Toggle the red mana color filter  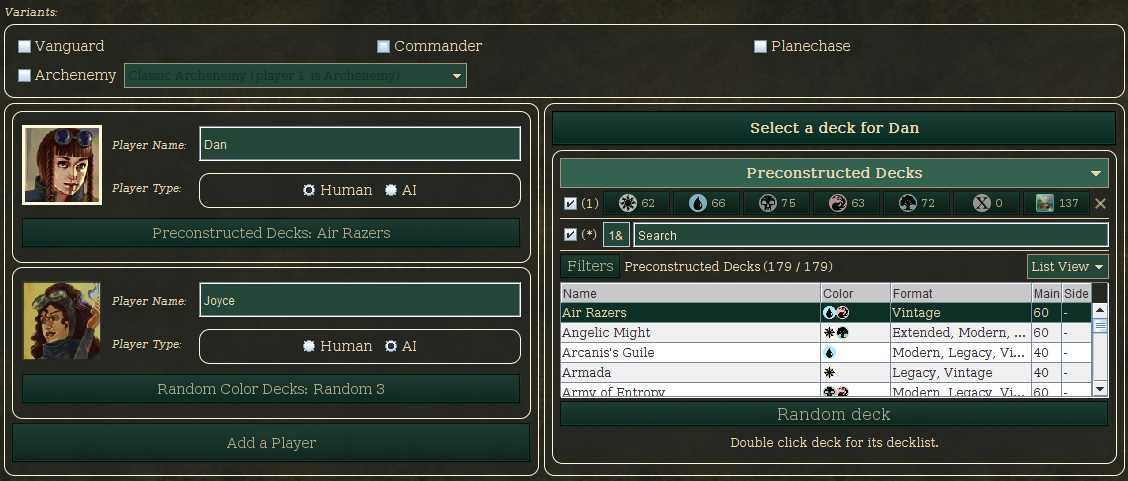[846, 203]
